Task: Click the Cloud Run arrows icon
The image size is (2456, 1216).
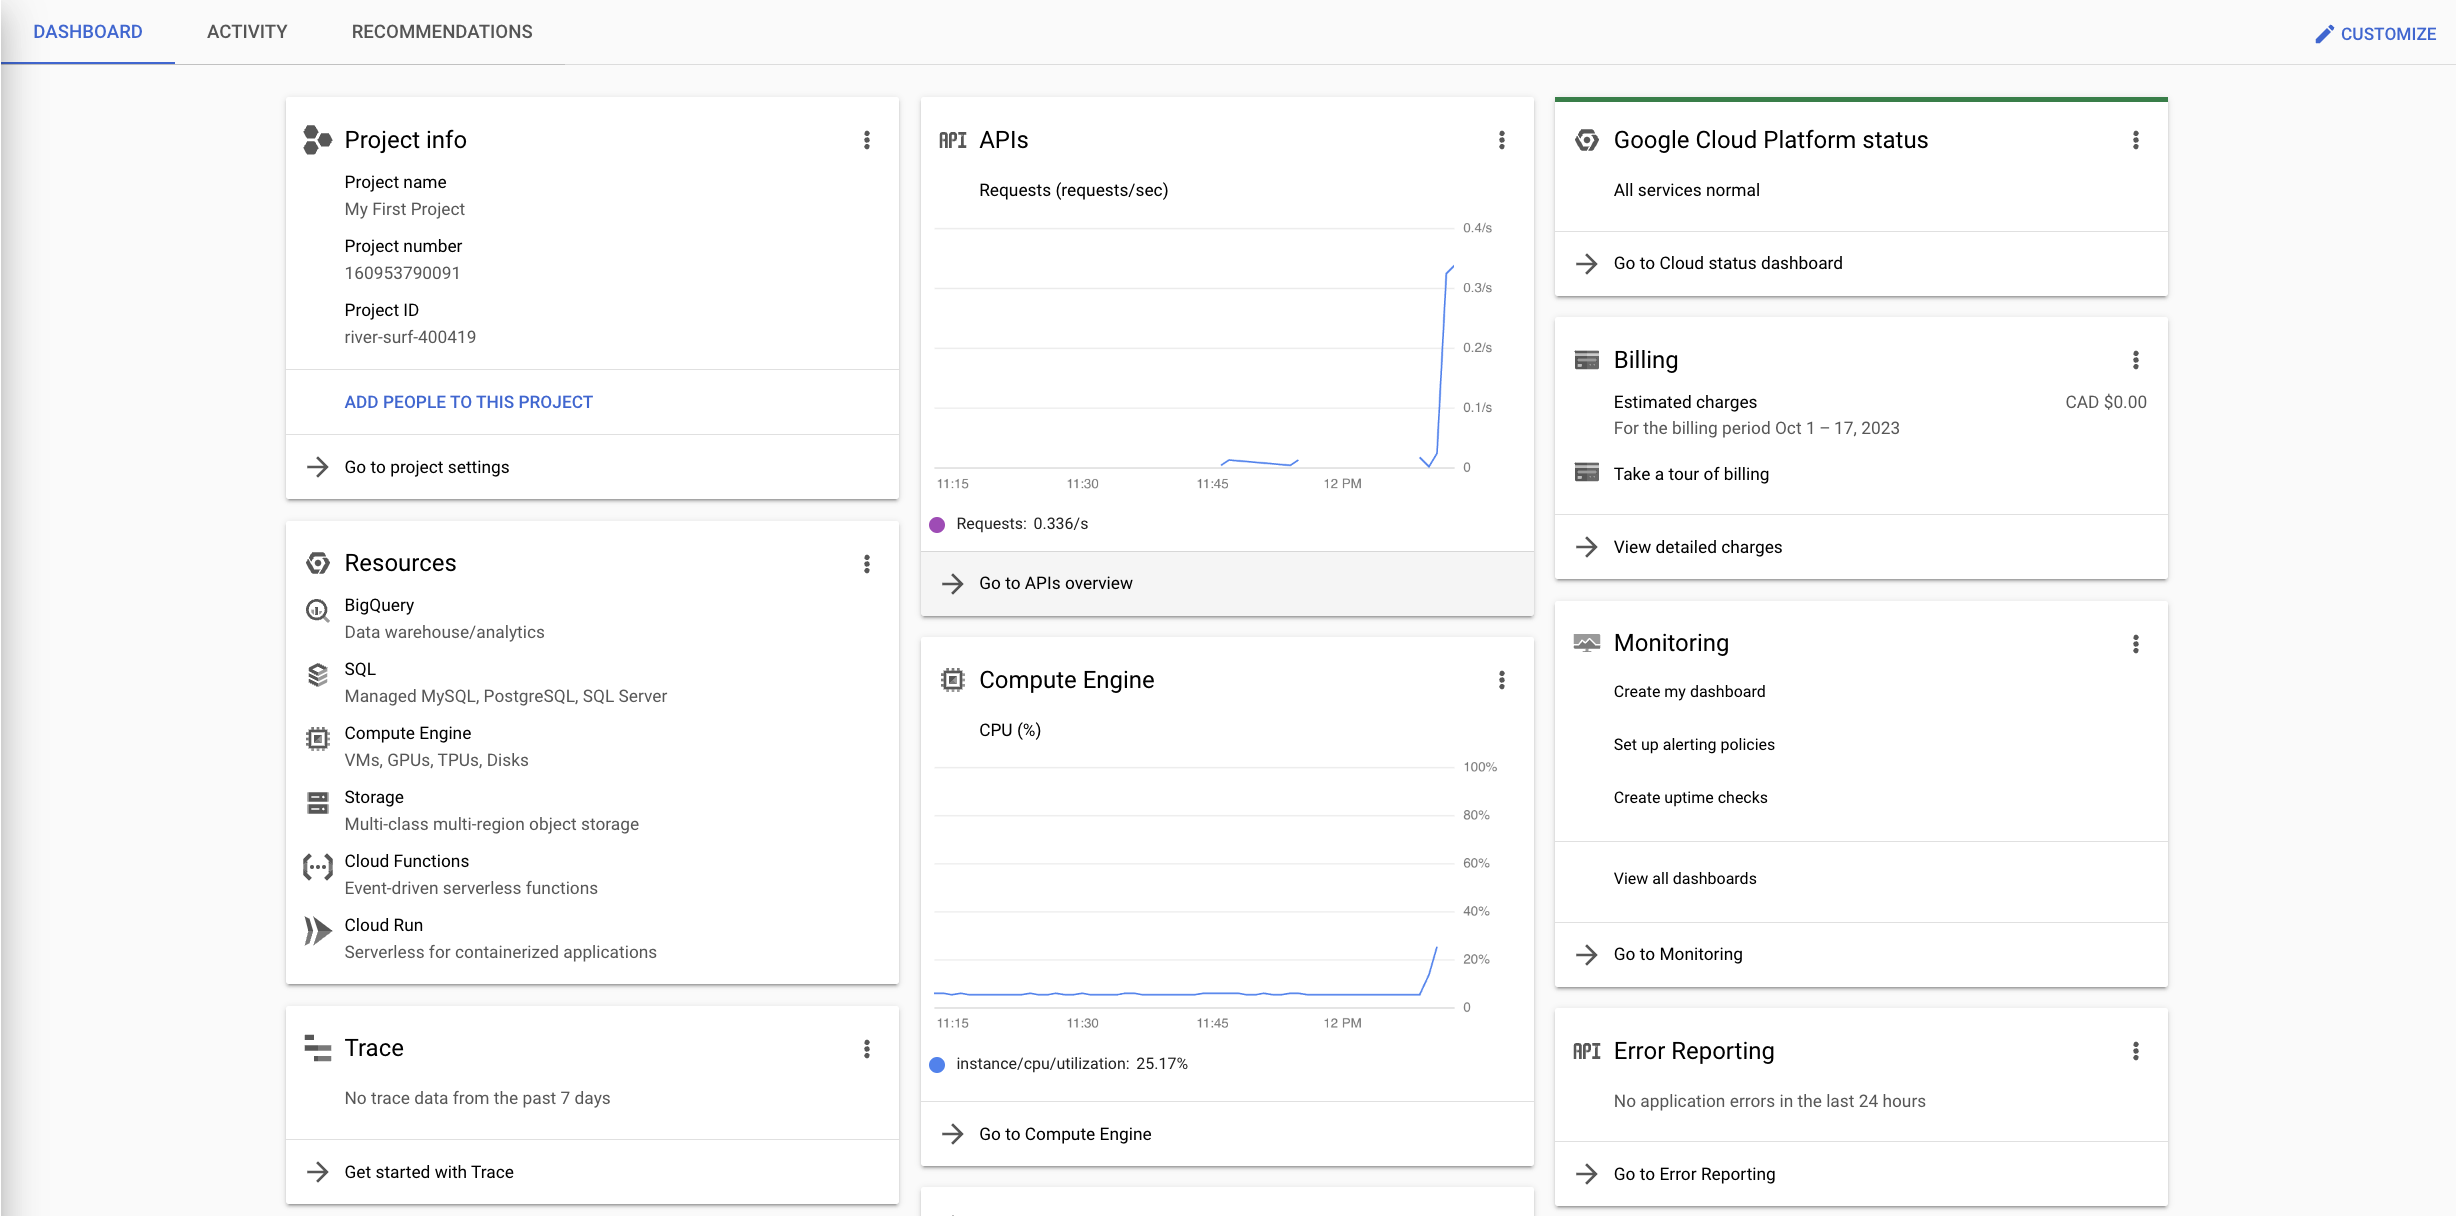Action: tap(317, 931)
